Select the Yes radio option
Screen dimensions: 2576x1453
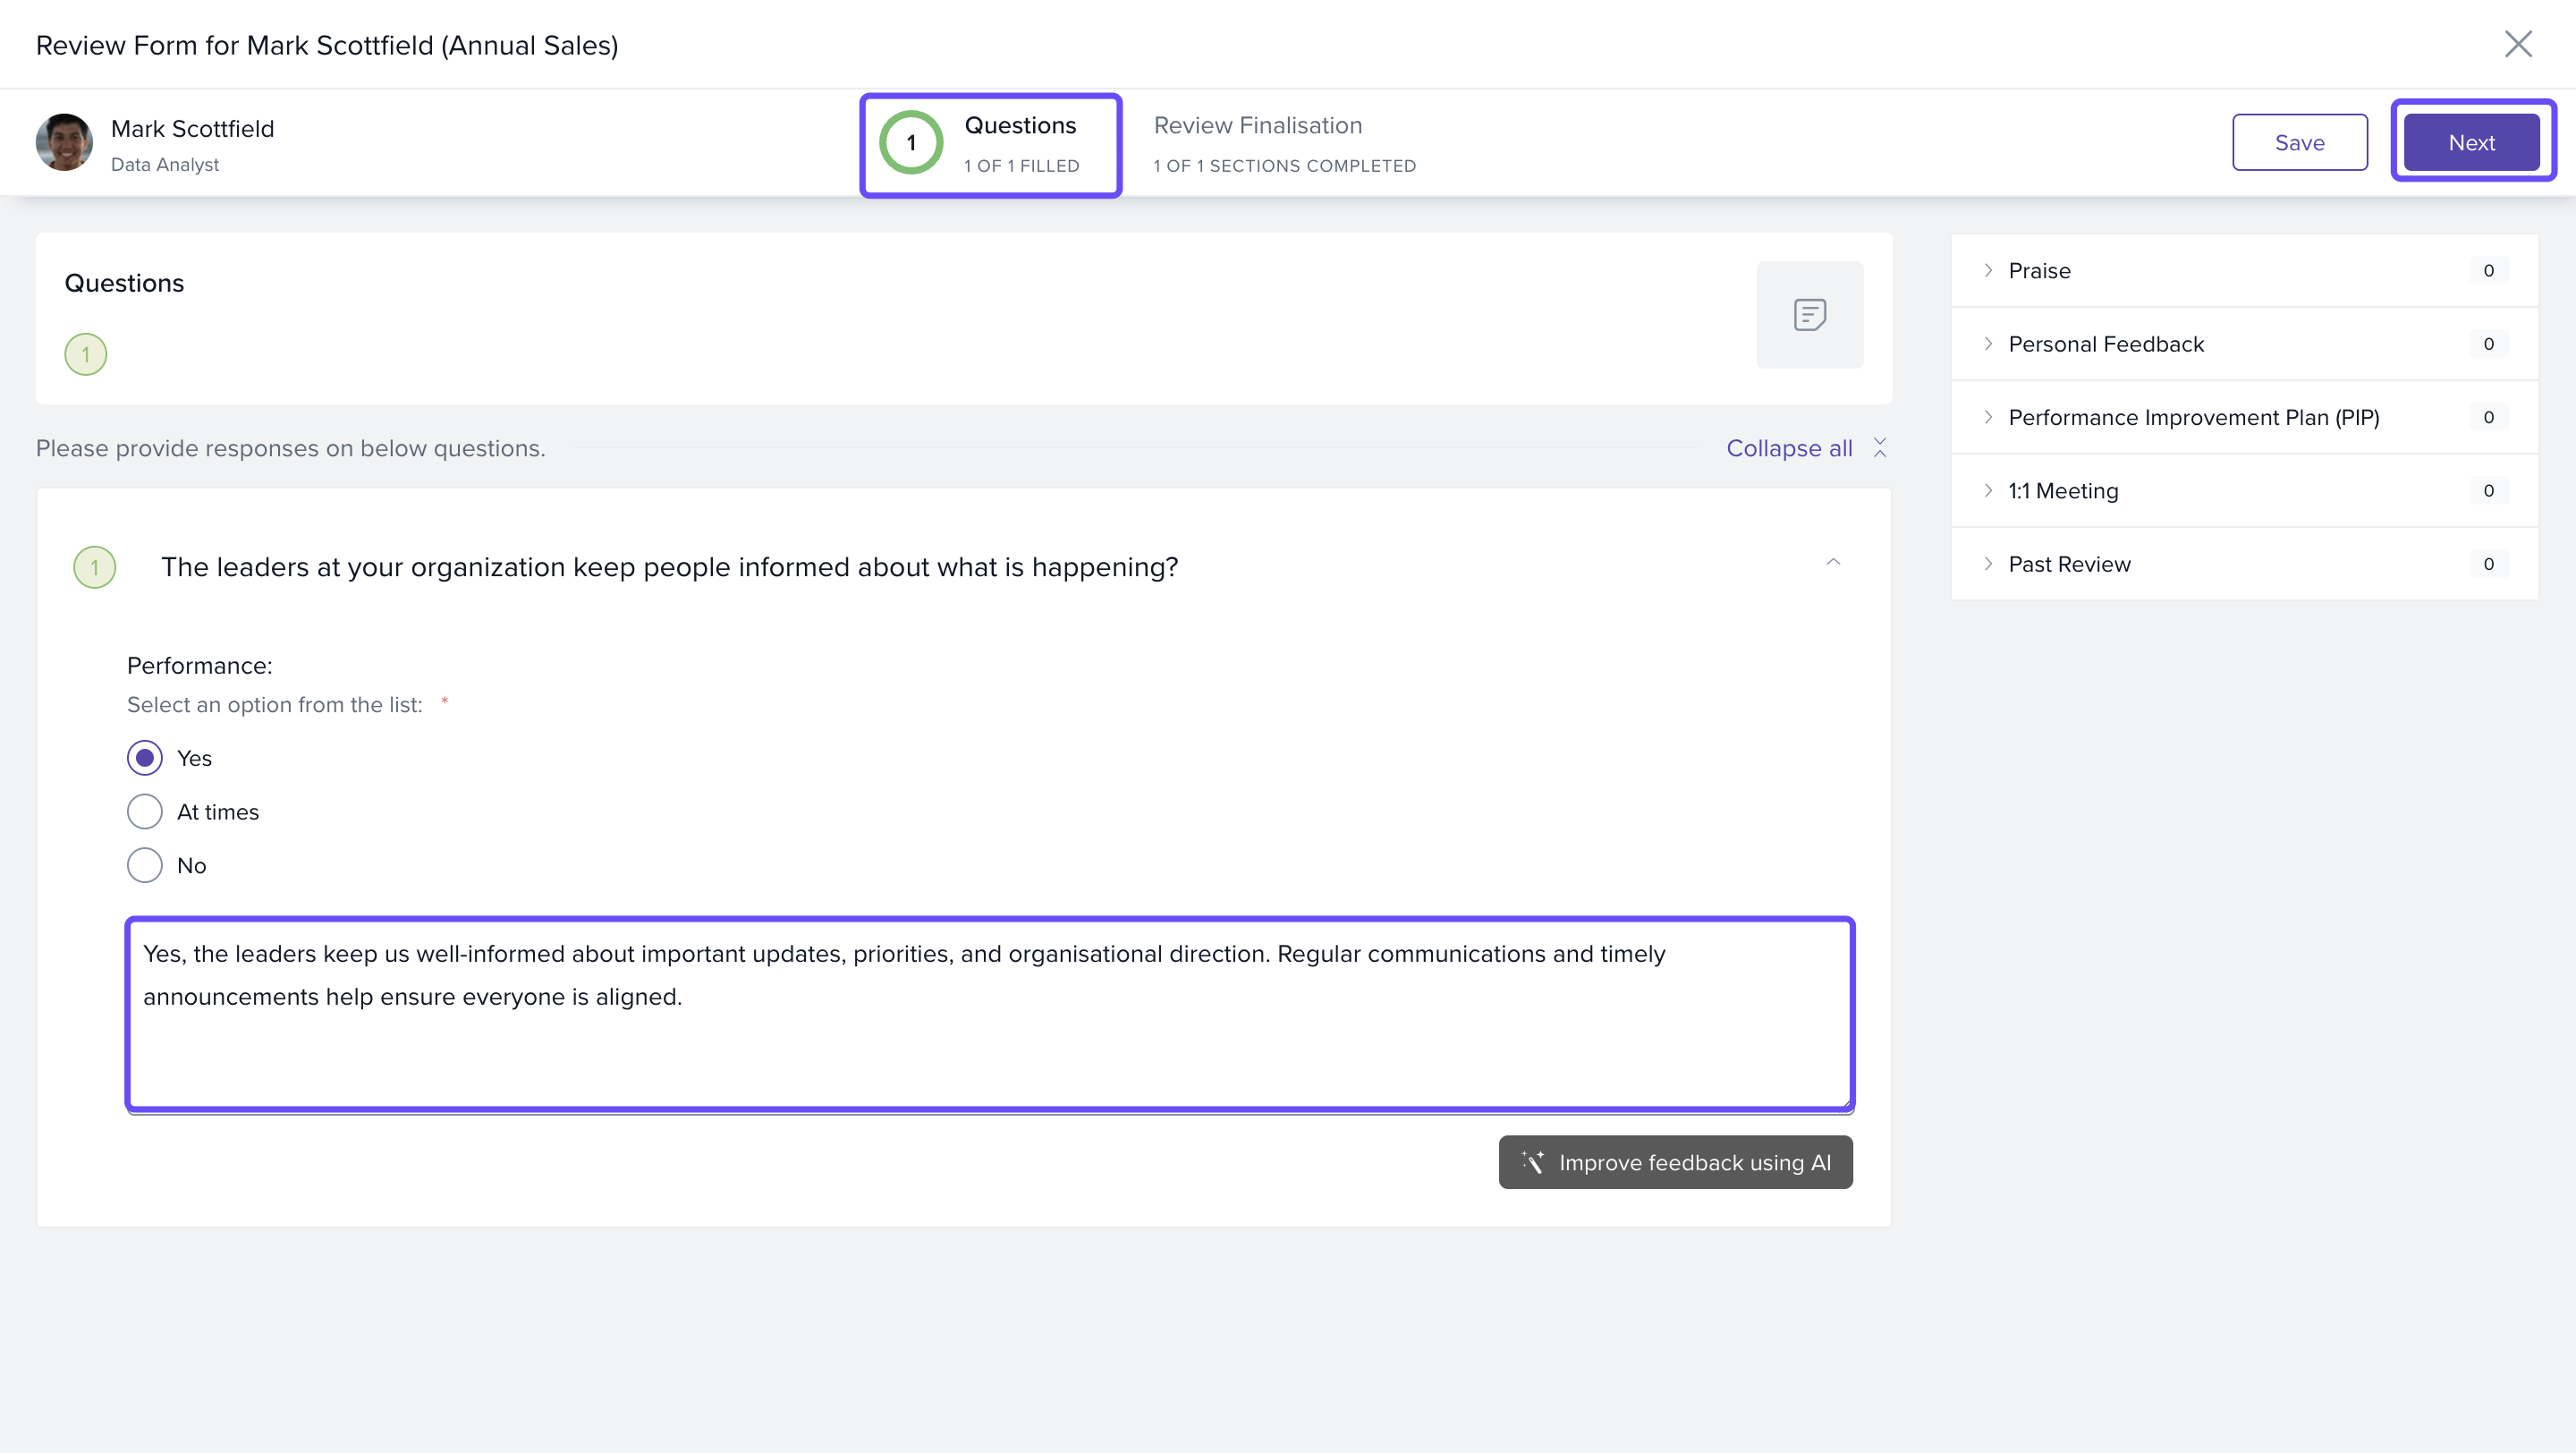[145, 758]
